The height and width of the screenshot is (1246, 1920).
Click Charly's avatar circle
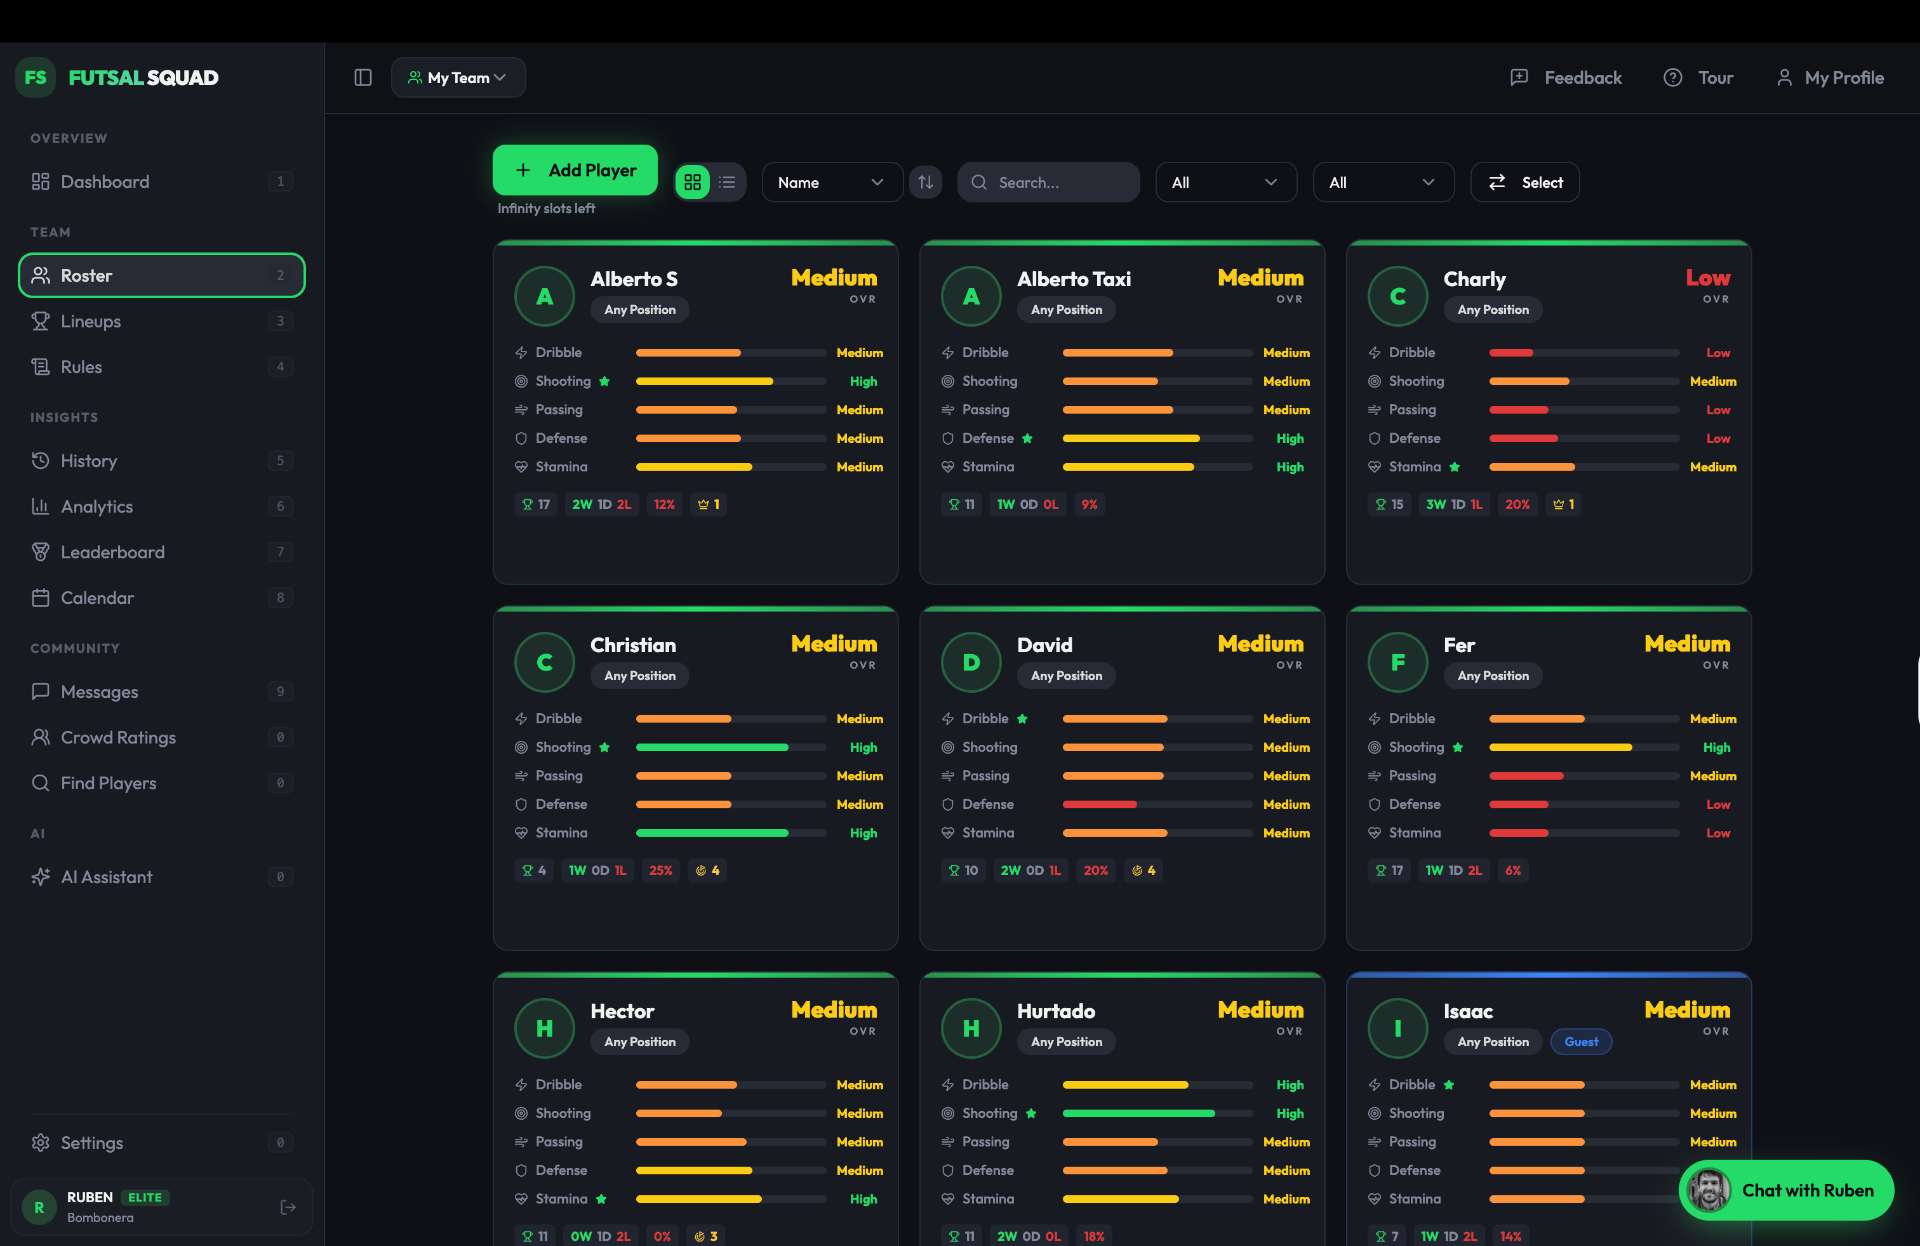tap(1397, 296)
